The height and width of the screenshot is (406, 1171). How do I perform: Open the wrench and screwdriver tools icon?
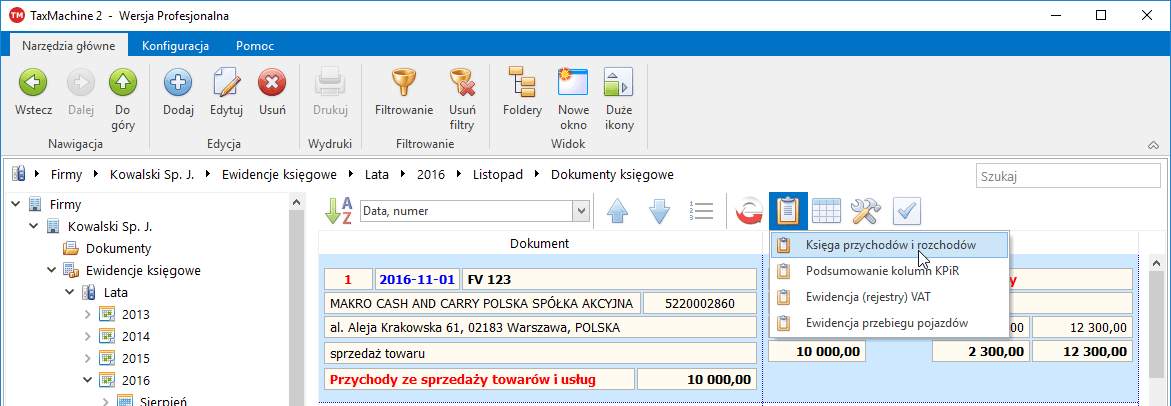pos(866,211)
